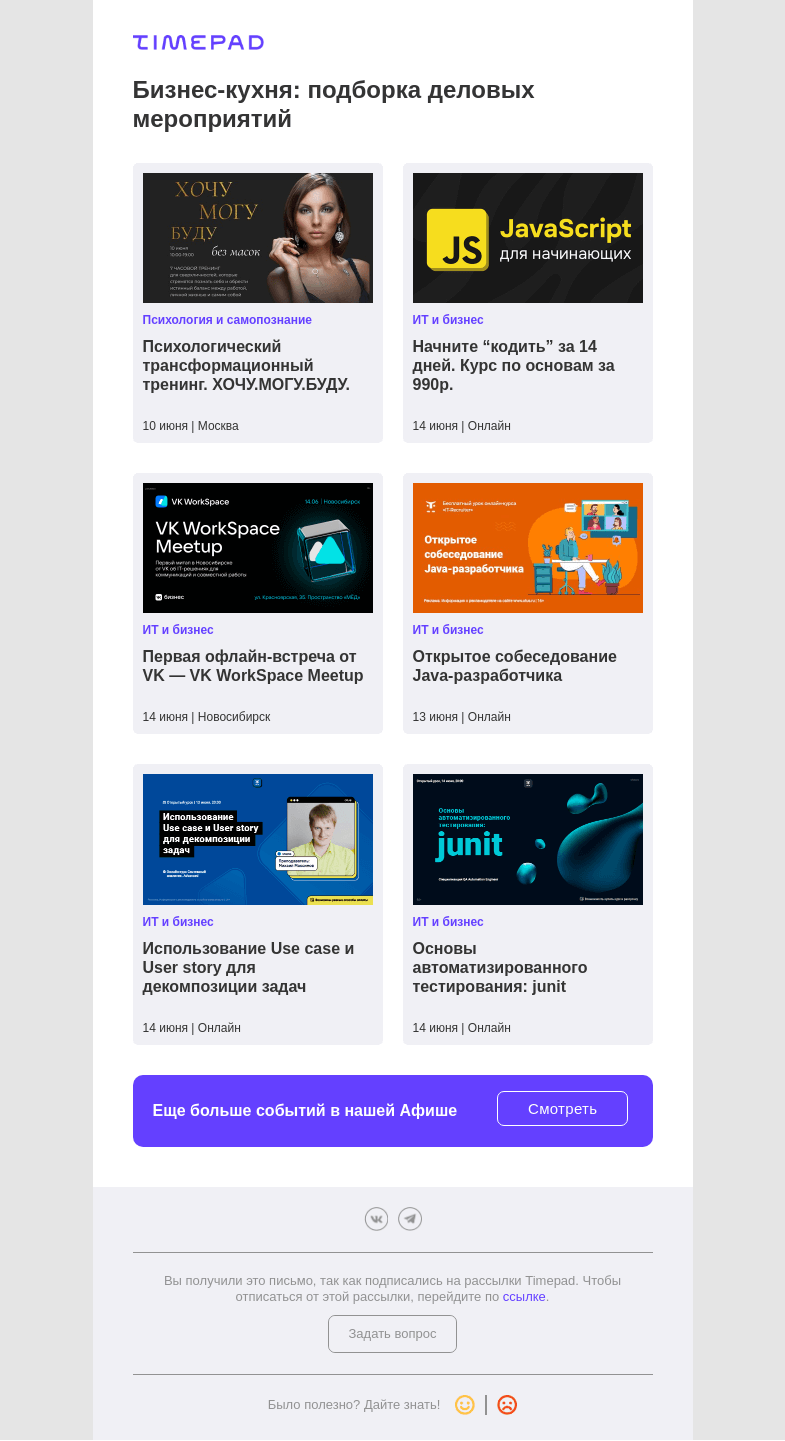Open the JavaScript для начинающих banner
The width and height of the screenshot is (785, 1441).
point(528,238)
